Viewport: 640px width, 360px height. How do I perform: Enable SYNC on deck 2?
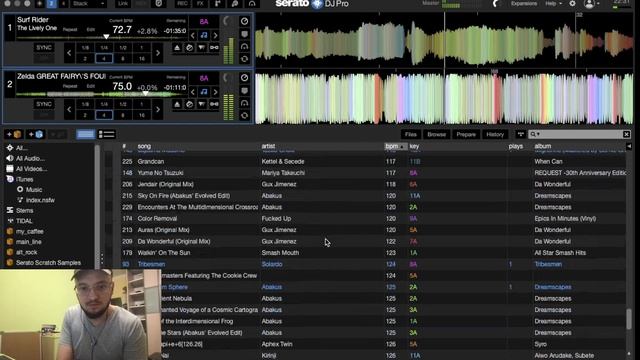44,104
